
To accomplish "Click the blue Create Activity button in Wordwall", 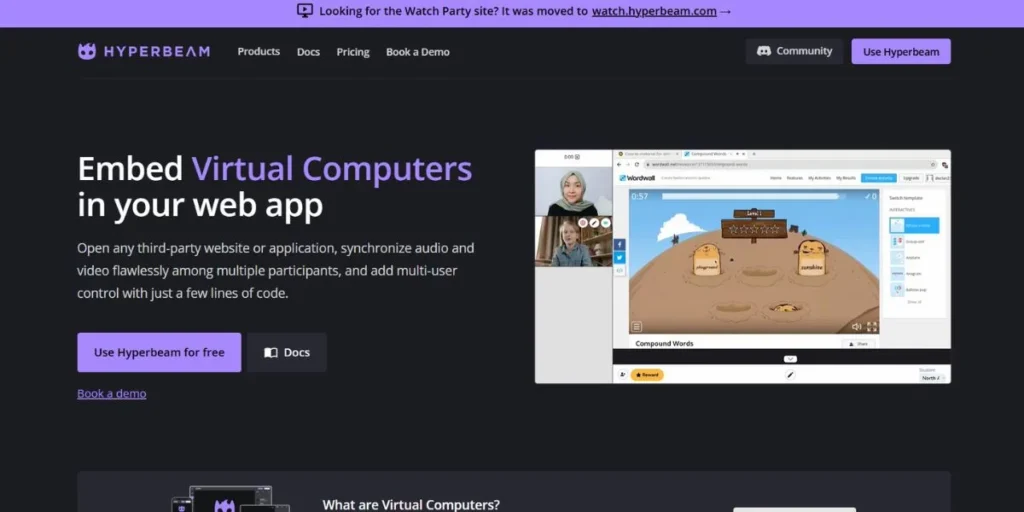I will (x=878, y=178).
